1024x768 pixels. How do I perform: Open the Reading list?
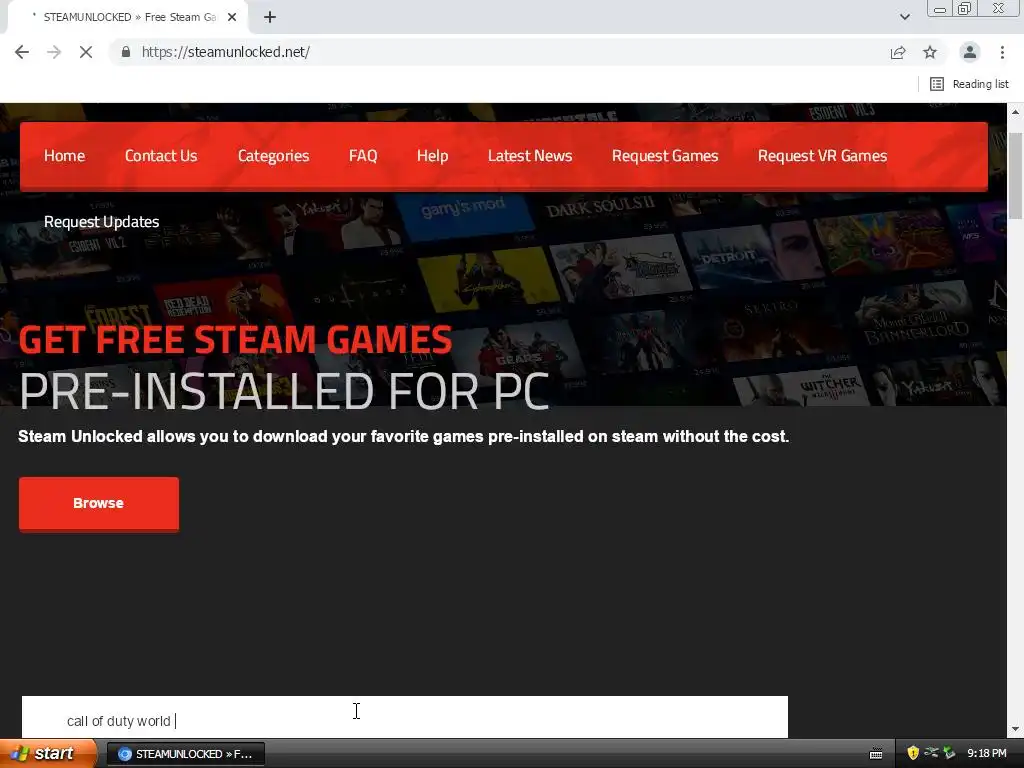tap(969, 84)
